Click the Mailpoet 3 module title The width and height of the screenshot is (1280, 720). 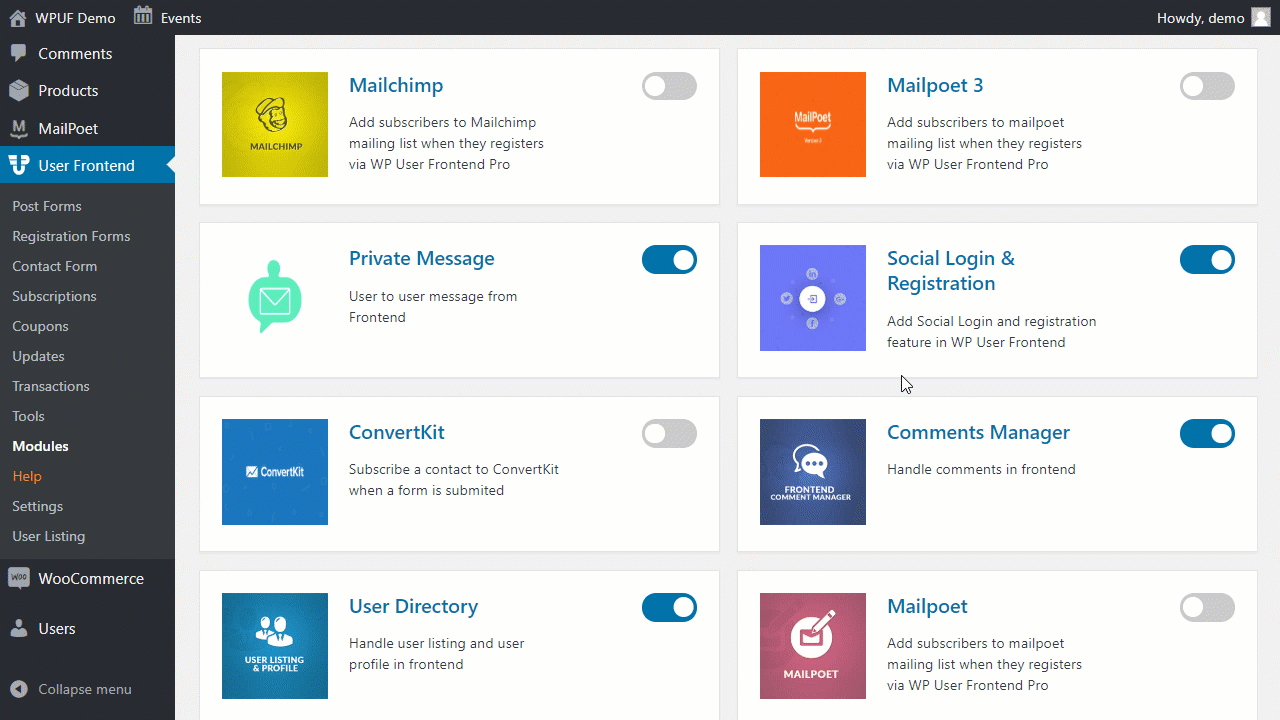(x=935, y=86)
